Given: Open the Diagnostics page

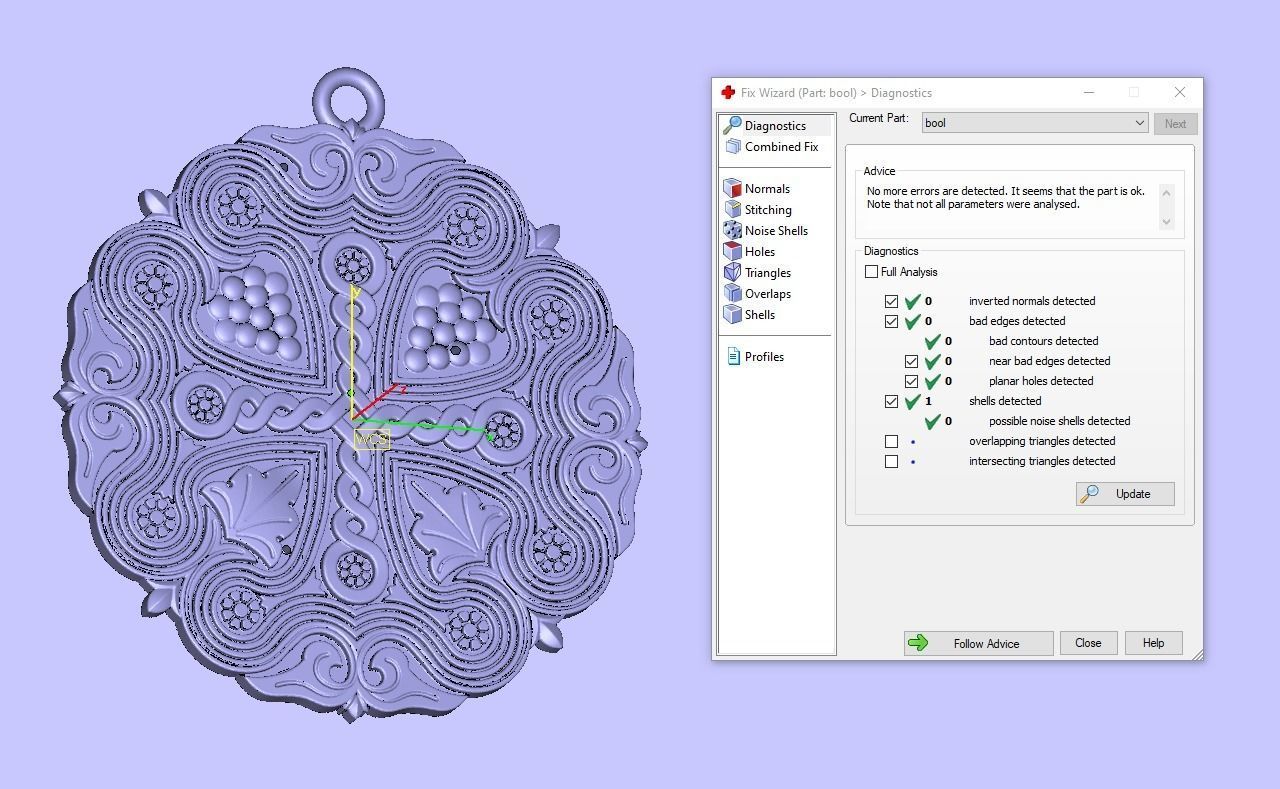Looking at the screenshot, I should tap(775, 126).
